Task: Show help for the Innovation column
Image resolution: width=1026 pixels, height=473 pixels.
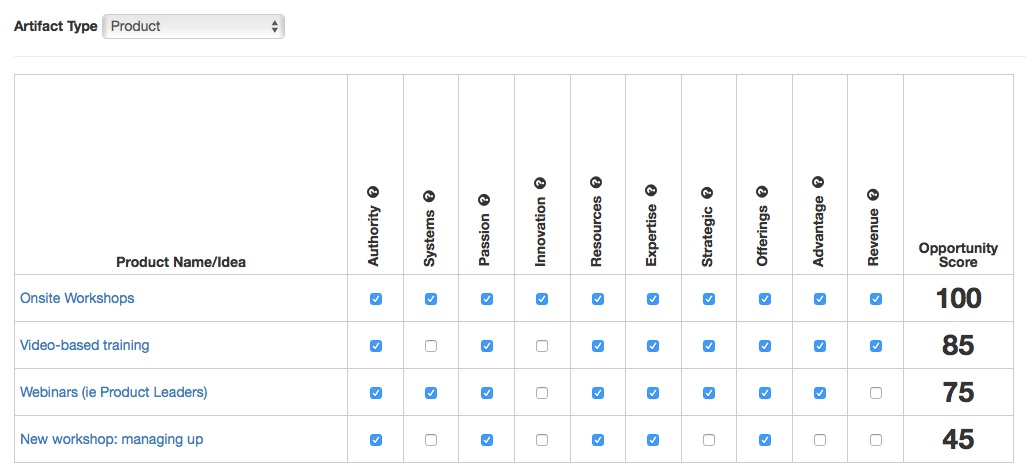Action: [540, 183]
